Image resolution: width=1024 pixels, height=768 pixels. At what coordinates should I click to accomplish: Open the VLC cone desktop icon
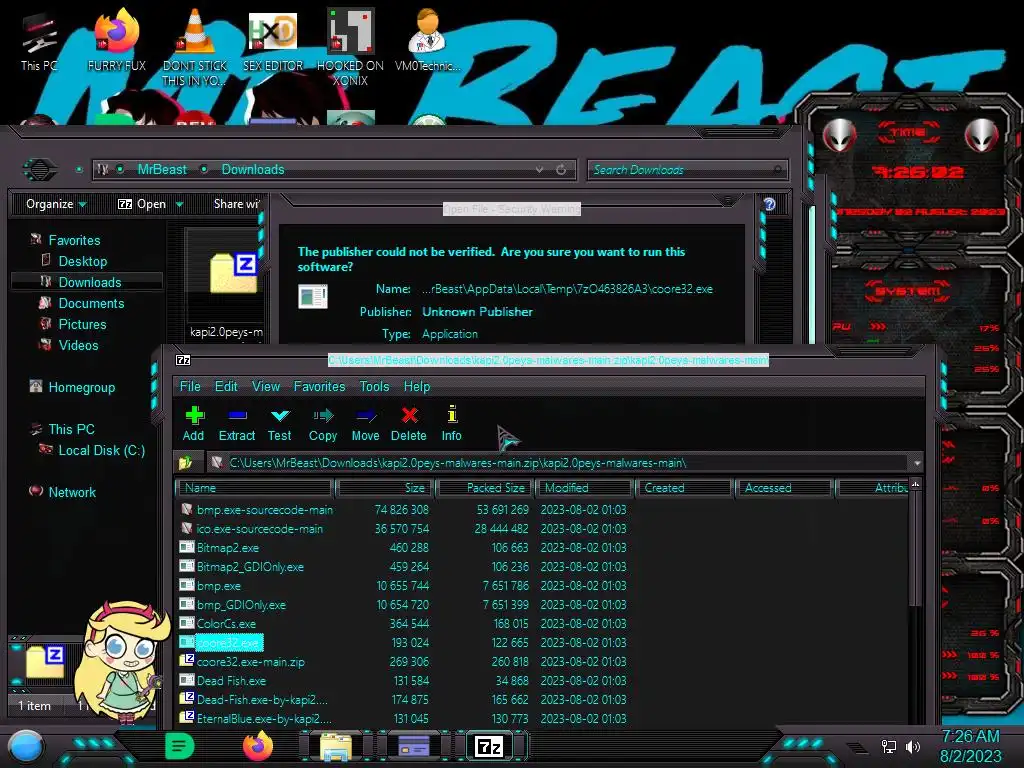click(195, 47)
